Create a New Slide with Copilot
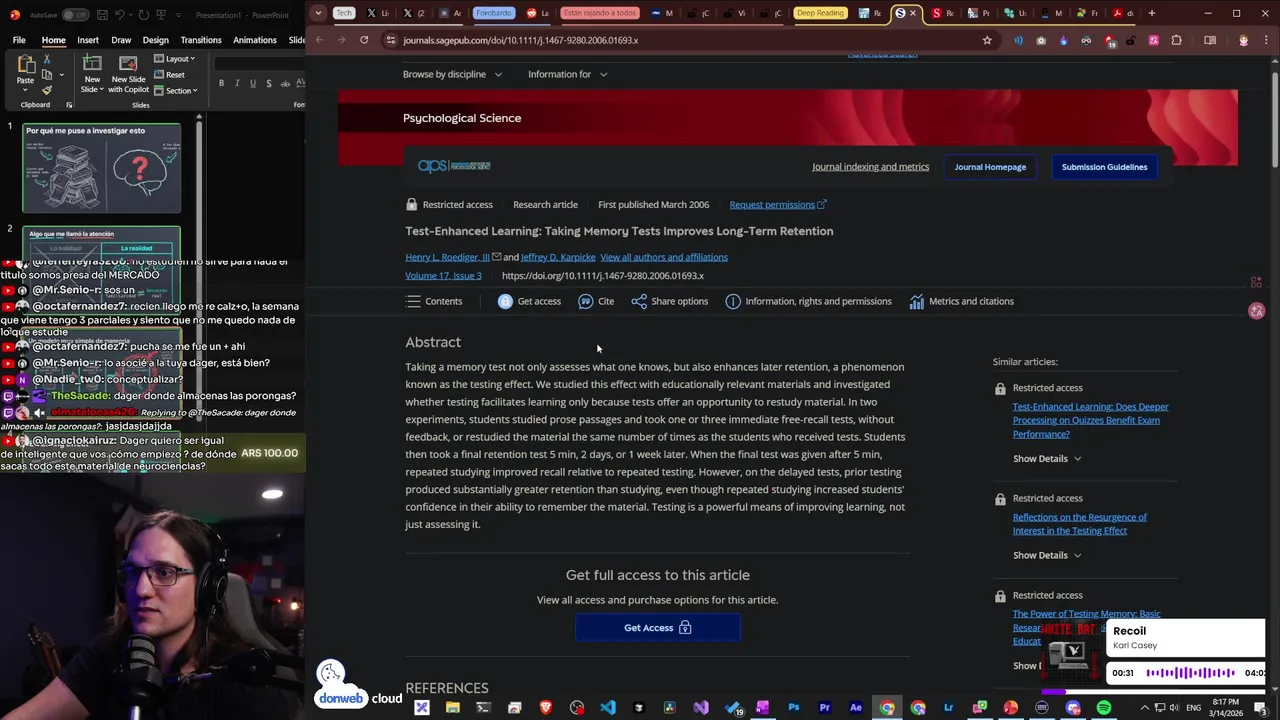 click(x=128, y=74)
